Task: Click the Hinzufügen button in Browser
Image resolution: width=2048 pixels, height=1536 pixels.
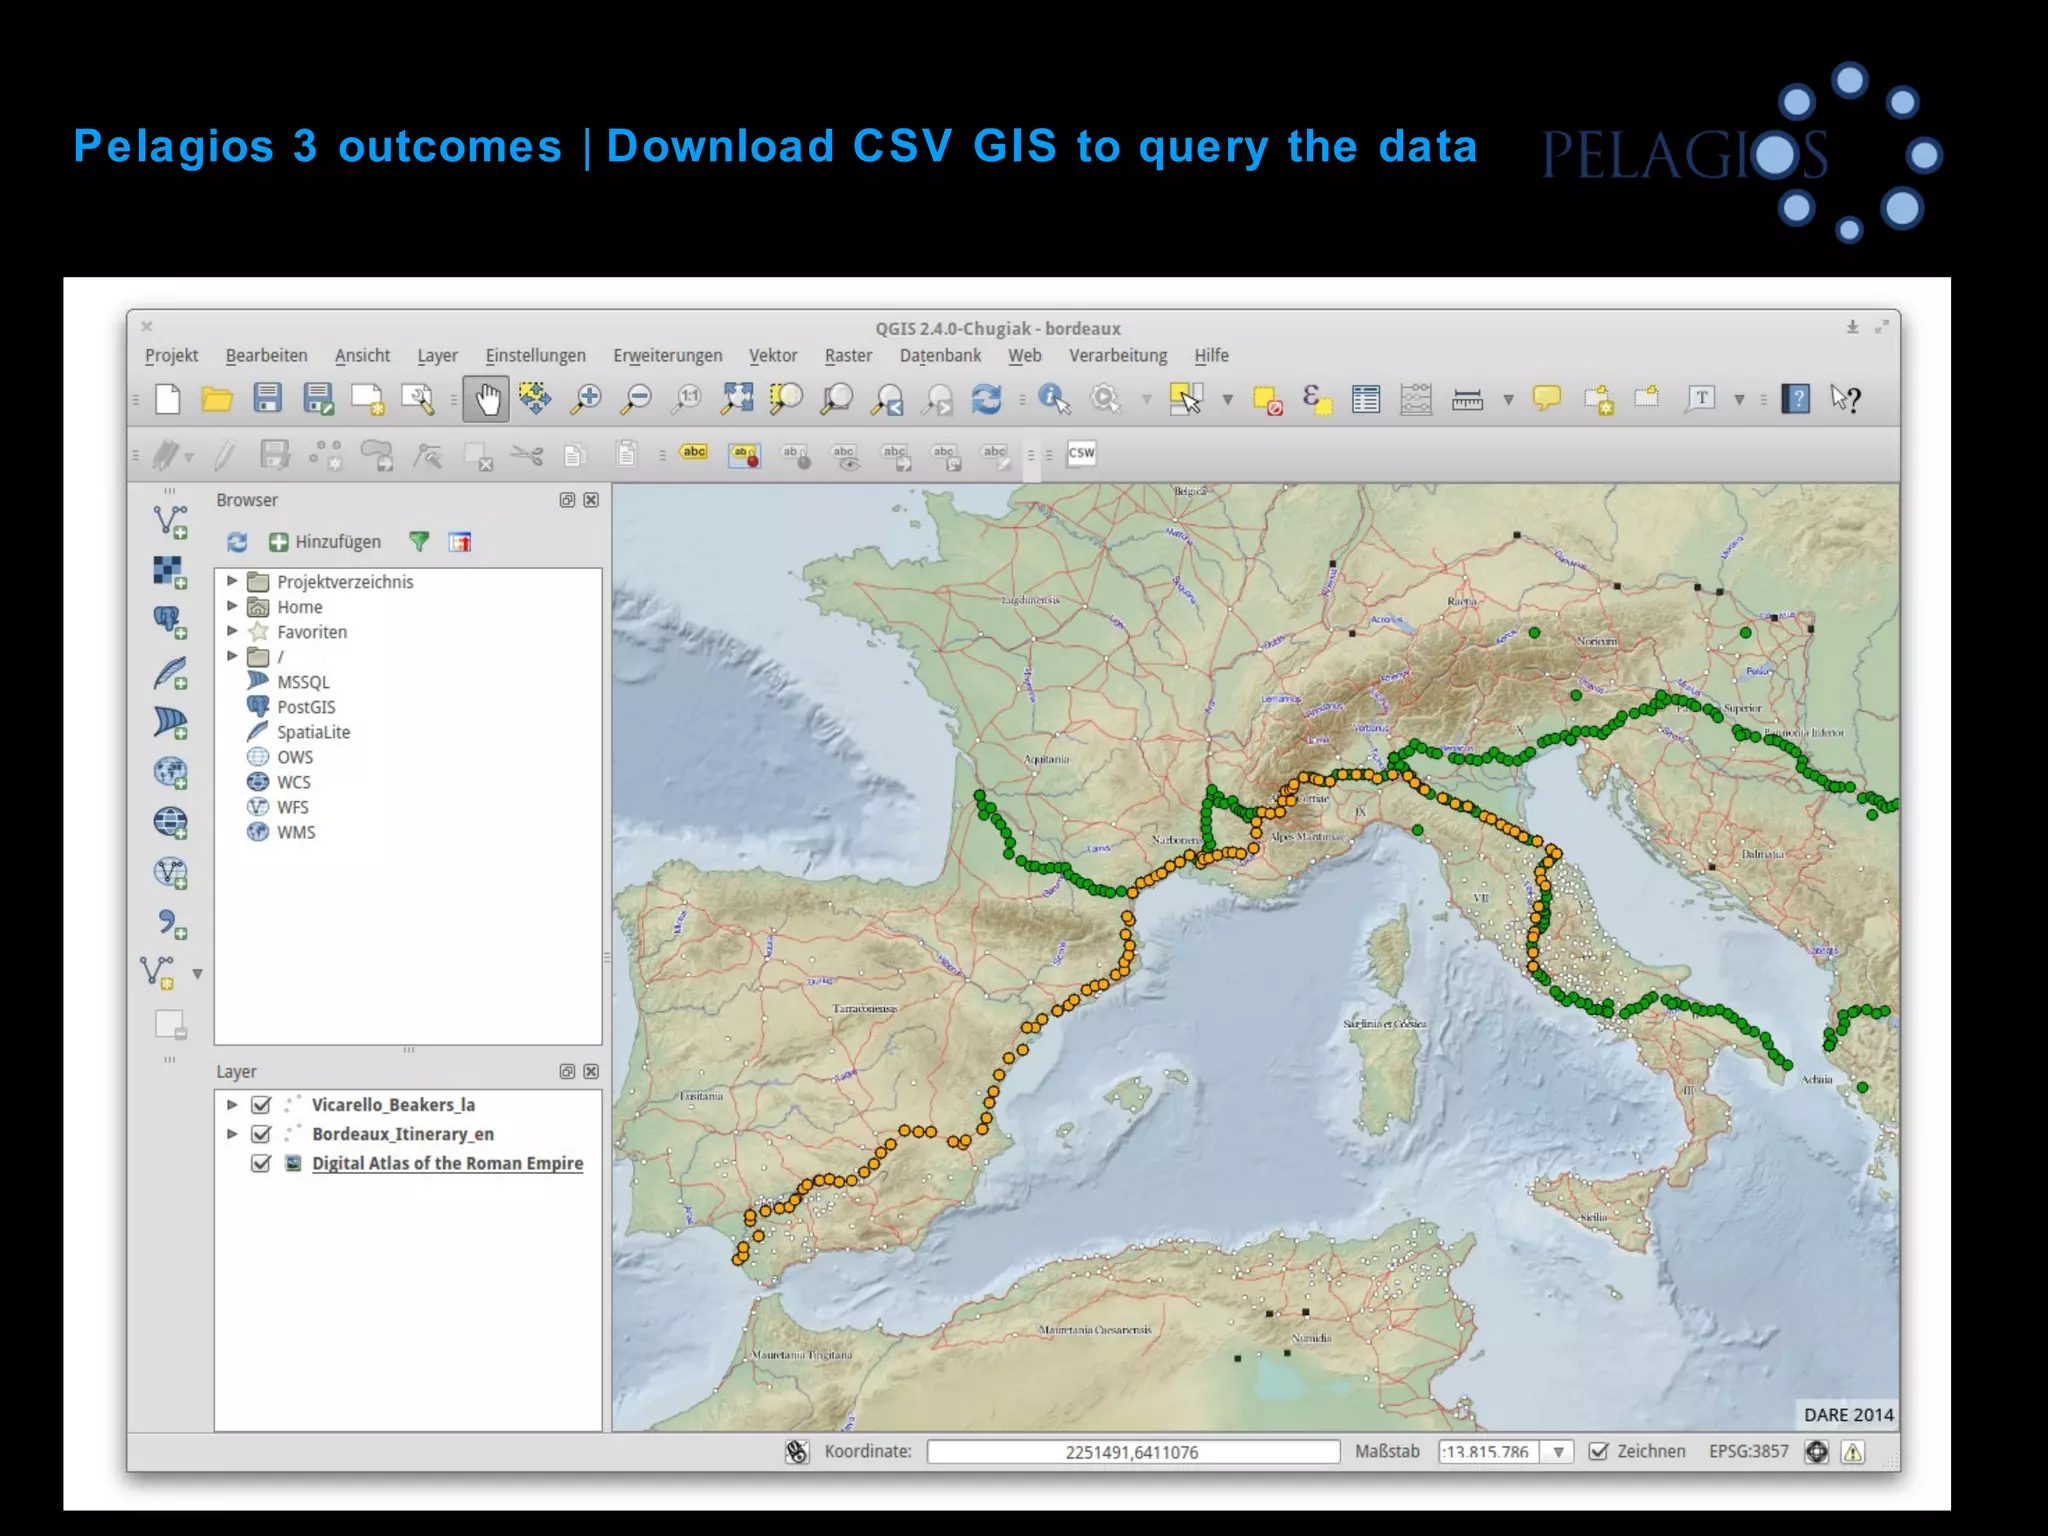Action: coord(326,542)
